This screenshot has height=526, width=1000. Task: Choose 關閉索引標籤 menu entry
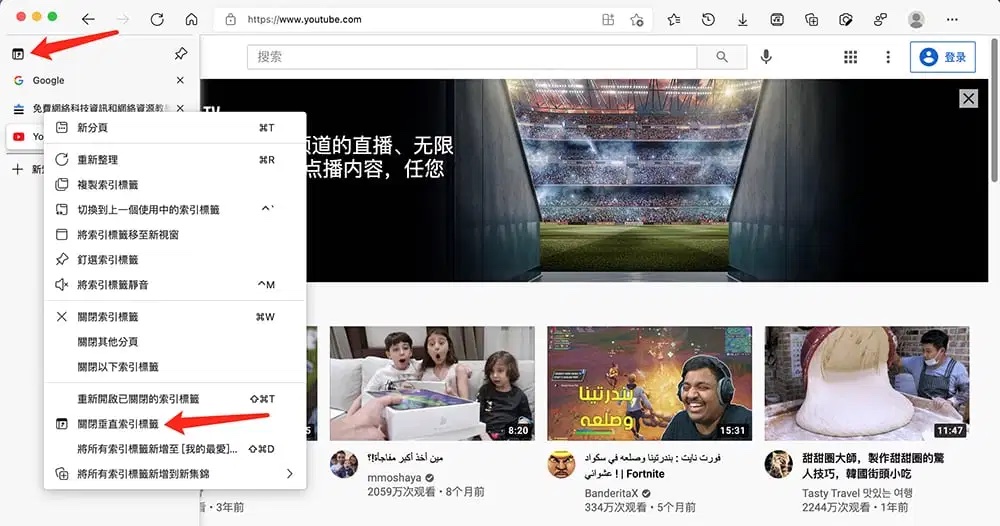tap(175, 317)
